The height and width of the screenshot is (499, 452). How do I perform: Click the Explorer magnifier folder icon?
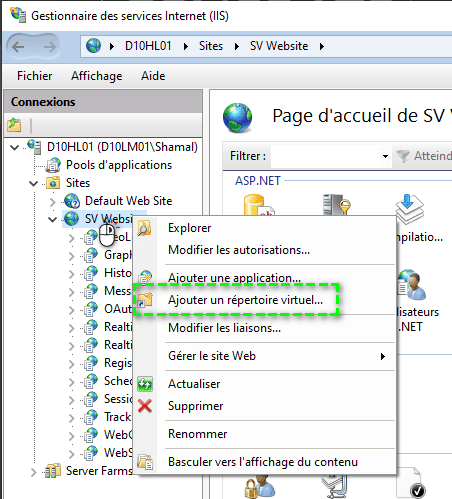[x=145, y=228]
